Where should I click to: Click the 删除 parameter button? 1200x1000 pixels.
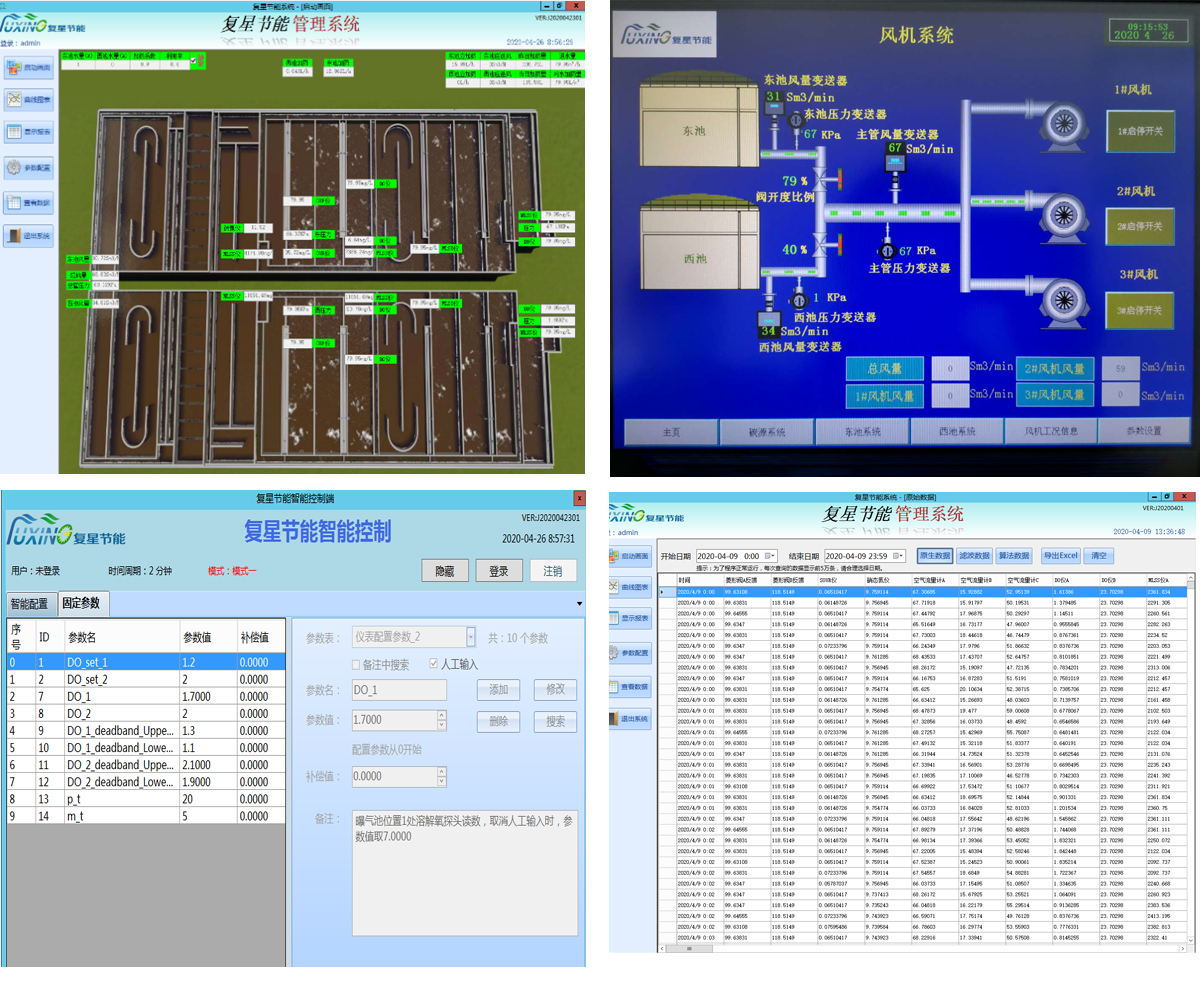(x=499, y=721)
